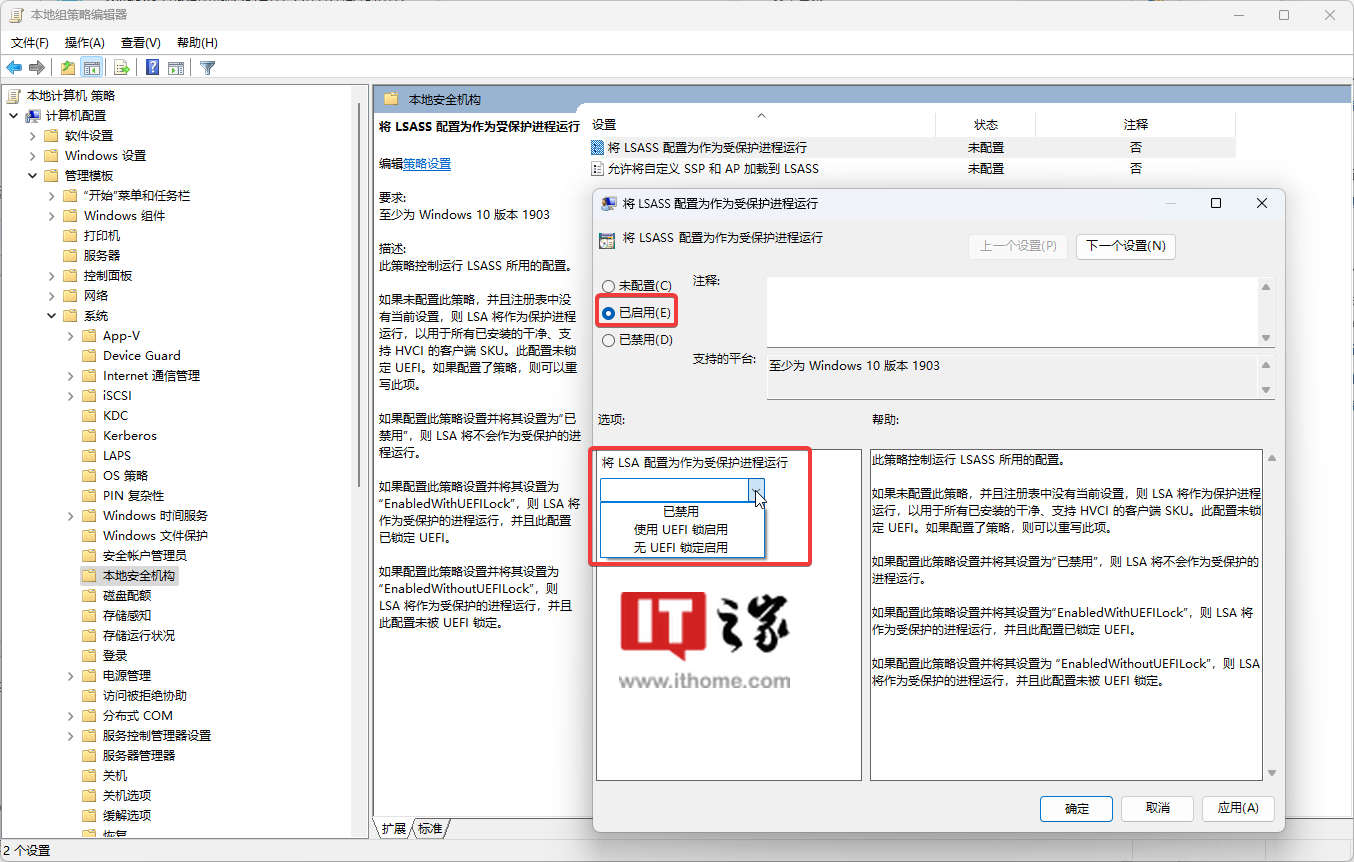1354x862 pixels.
Task: Collapse the 管理模板 tree node
Action: (32, 176)
